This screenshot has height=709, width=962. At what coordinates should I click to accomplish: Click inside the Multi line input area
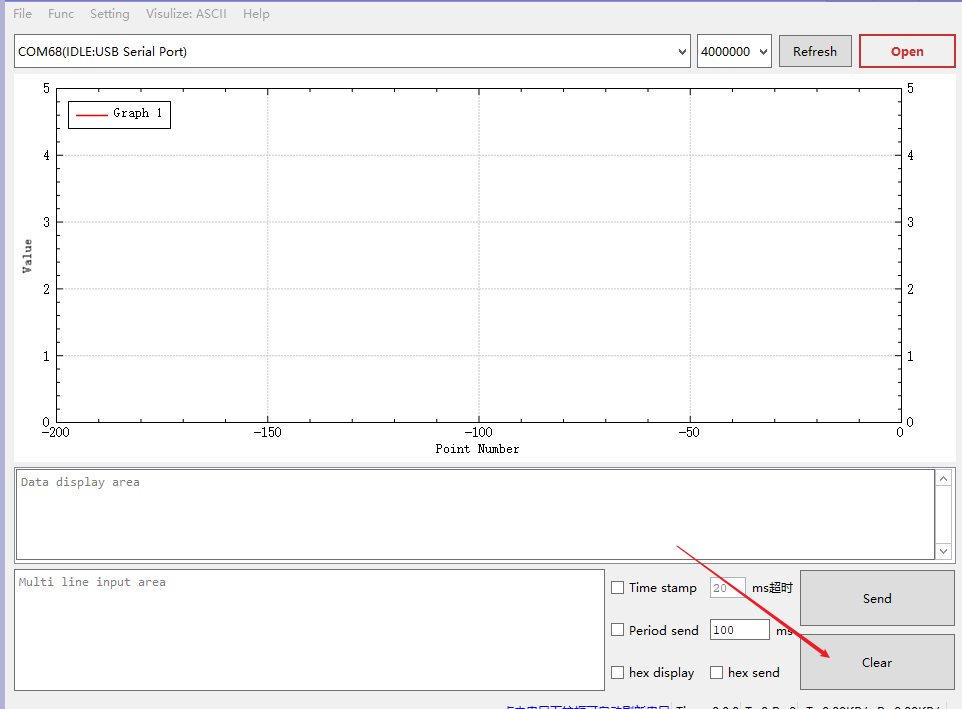click(309, 630)
